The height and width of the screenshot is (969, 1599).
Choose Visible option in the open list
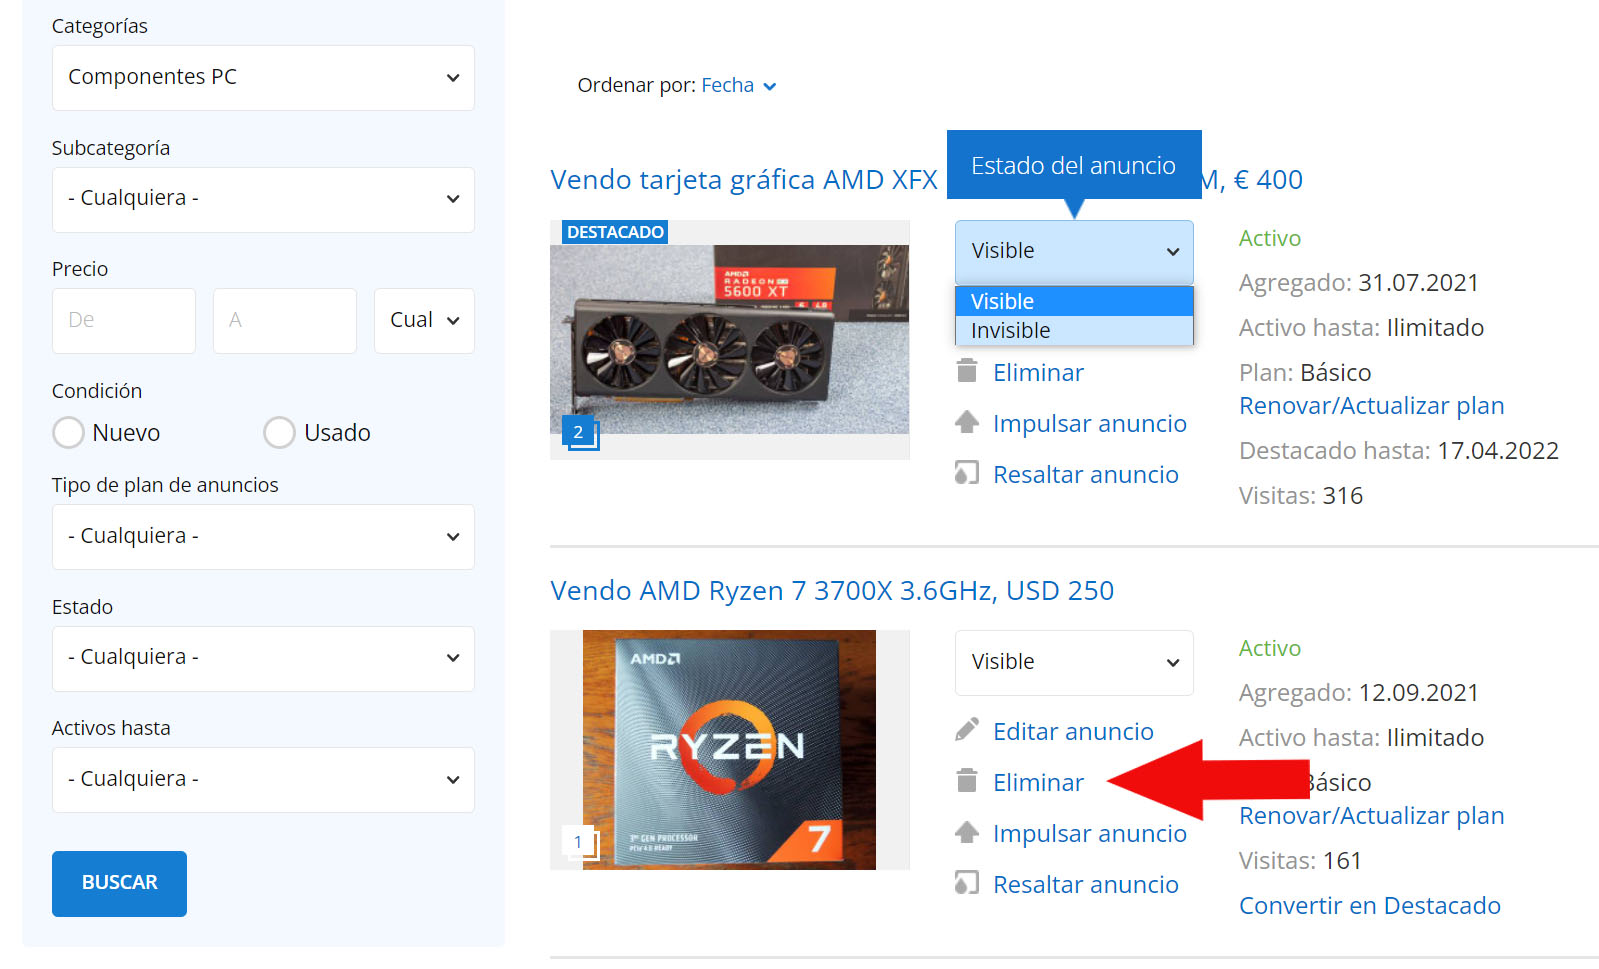click(1074, 301)
